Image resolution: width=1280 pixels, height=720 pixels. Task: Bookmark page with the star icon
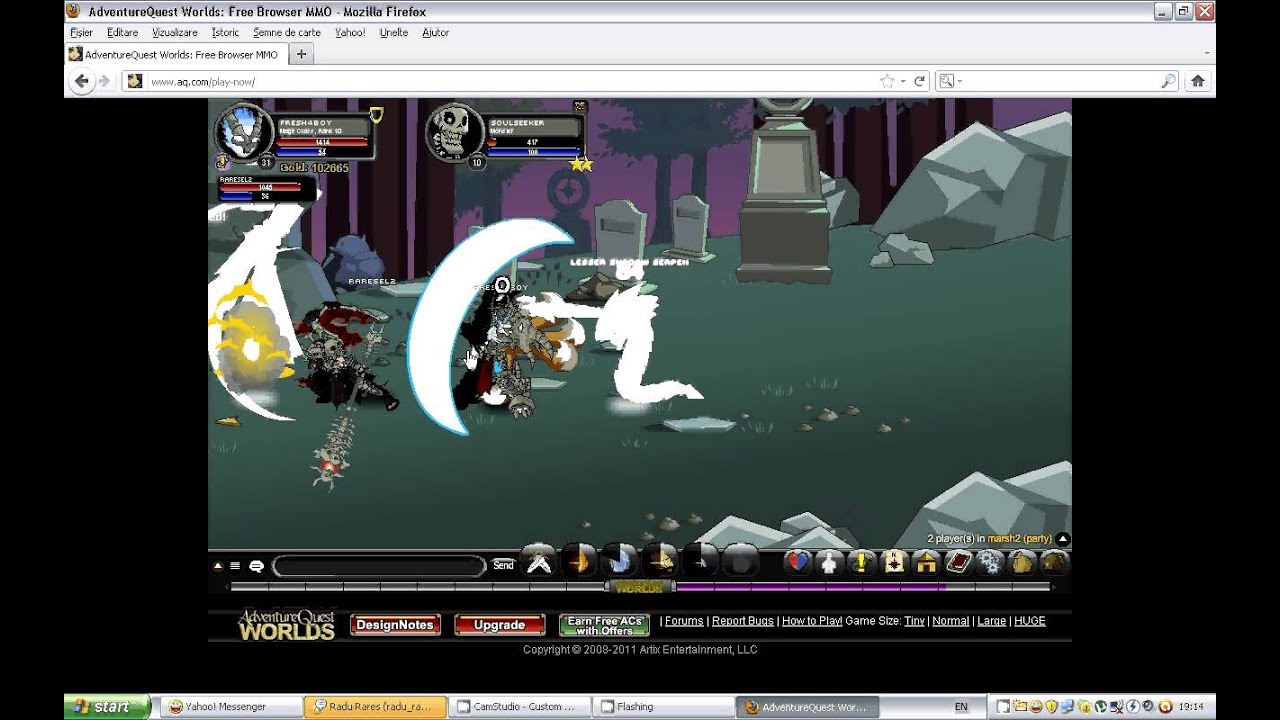pyautogui.click(x=886, y=82)
